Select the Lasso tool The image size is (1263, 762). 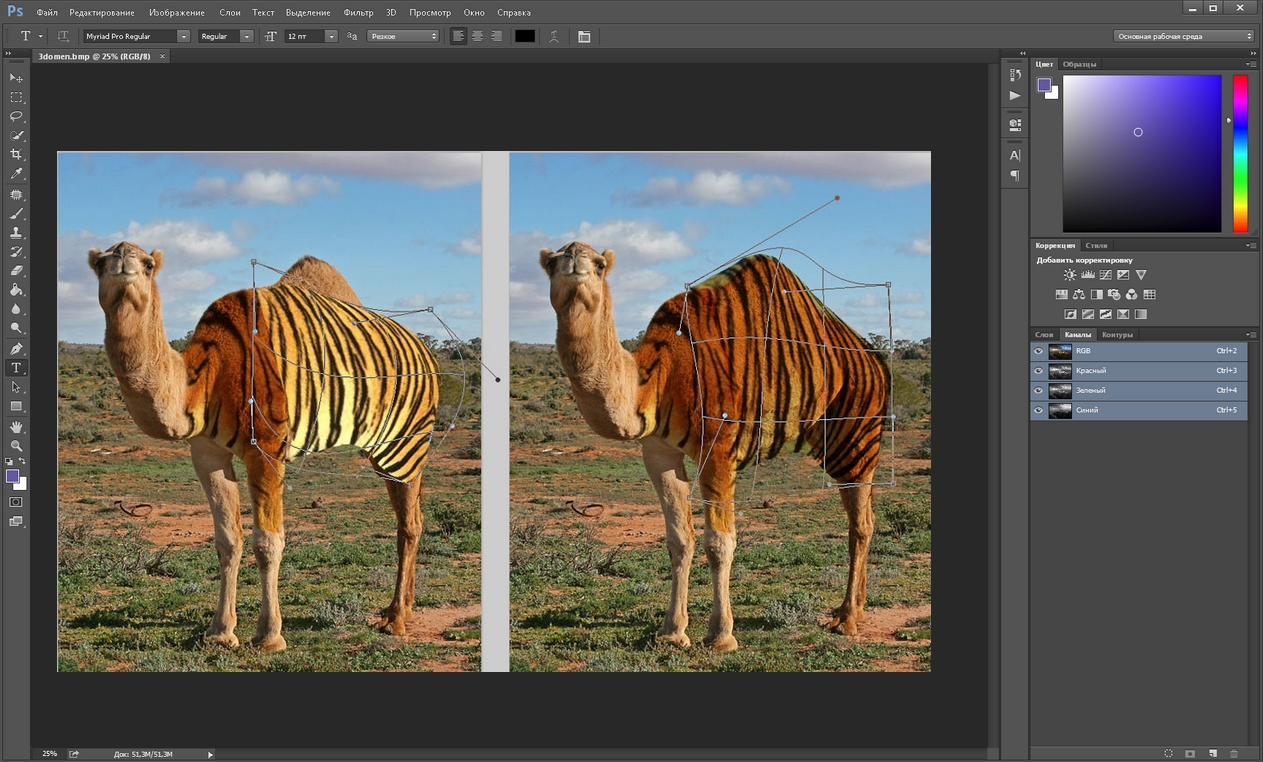pyautogui.click(x=16, y=116)
